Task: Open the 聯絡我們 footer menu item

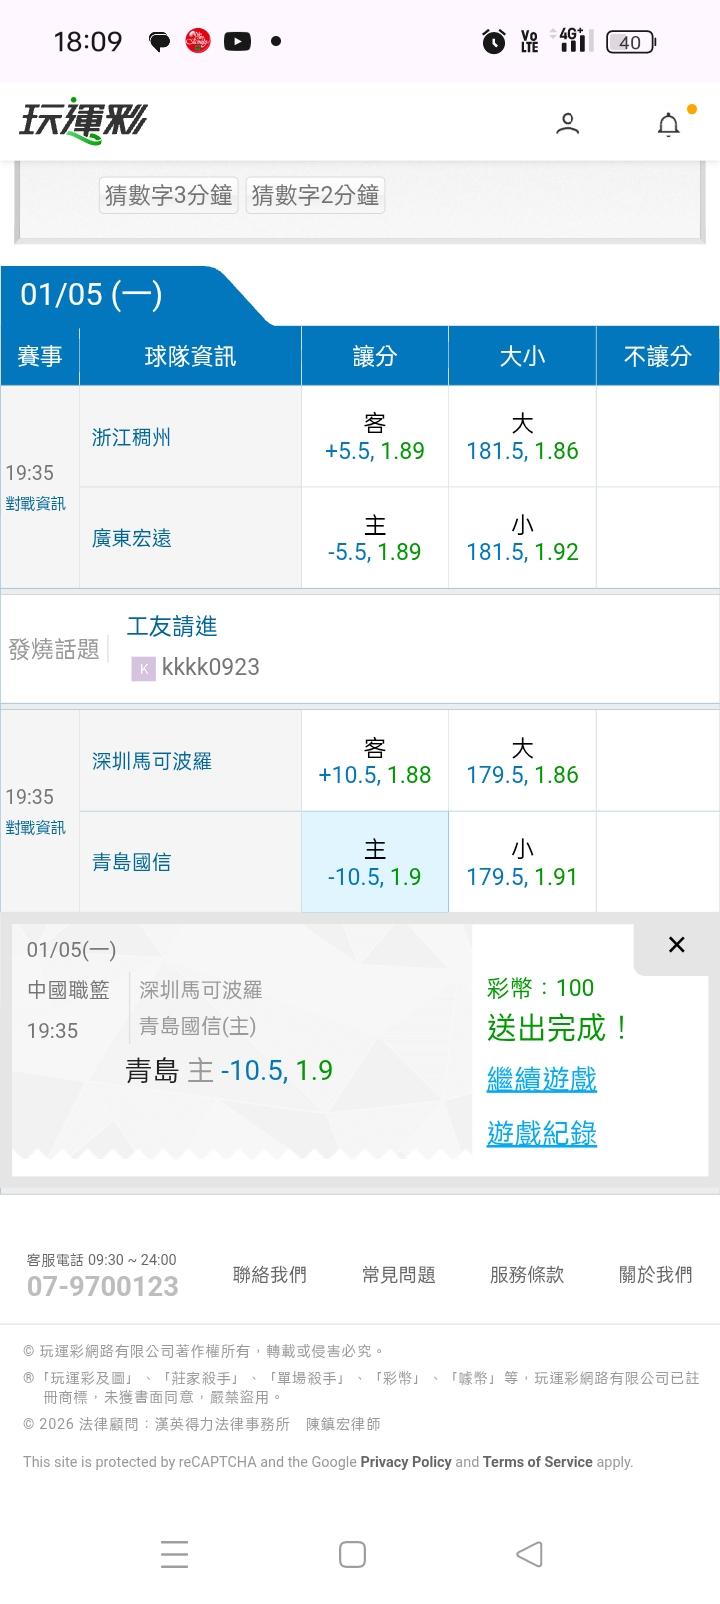Action: click(x=270, y=1274)
